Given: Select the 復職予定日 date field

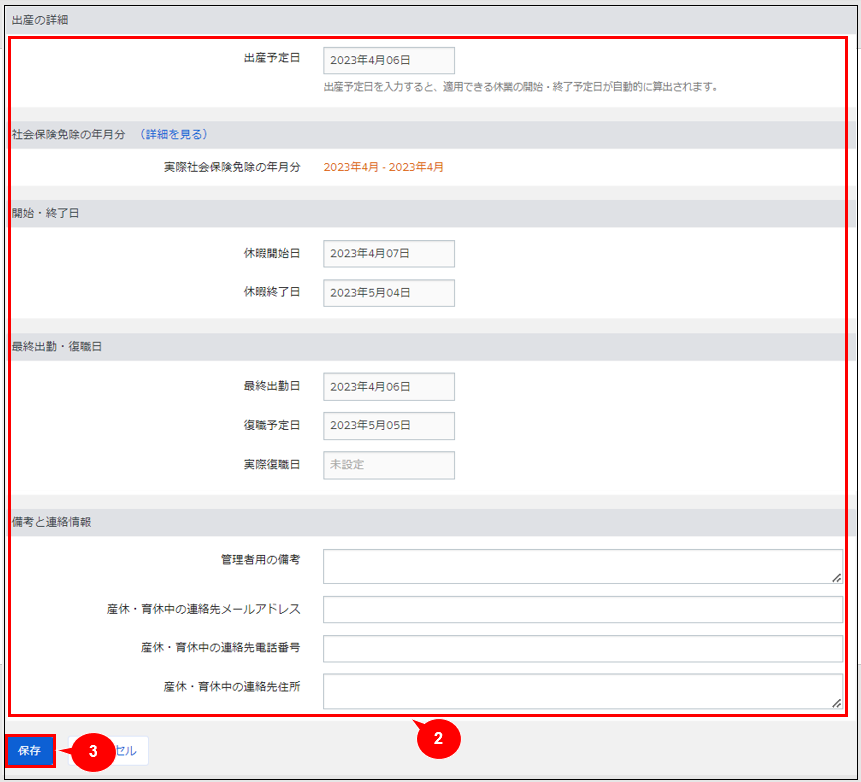Looking at the screenshot, I should coord(388,426).
